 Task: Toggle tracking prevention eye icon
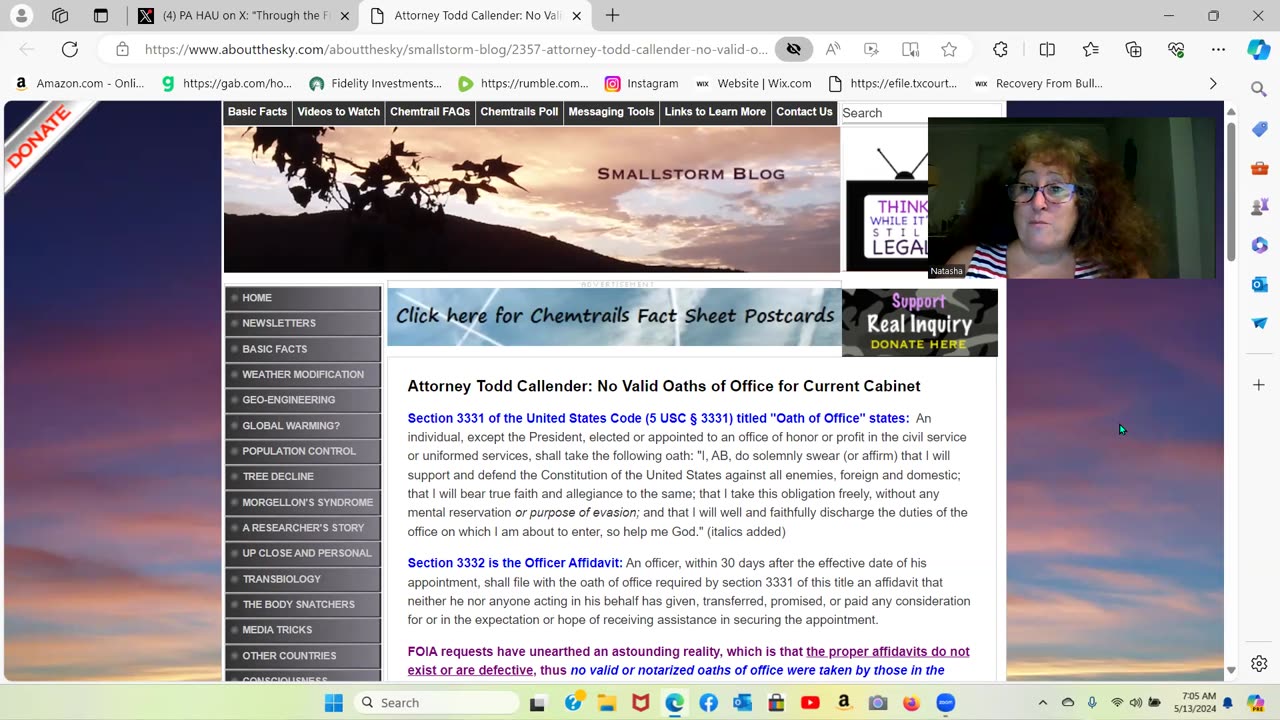point(793,49)
